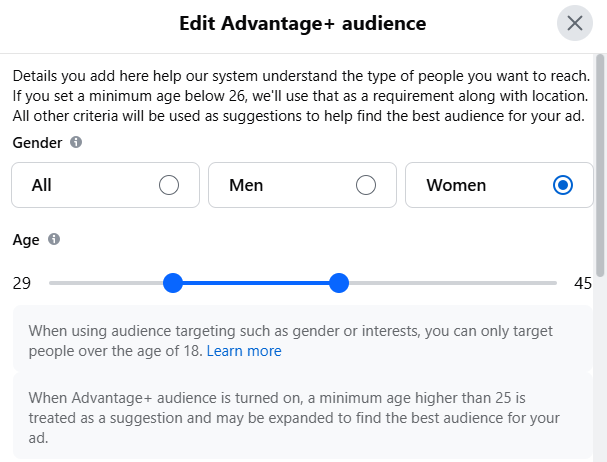Image resolution: width=607 pixels, height=462 pixels.
Task: Click the gray track right of maximum handle
Action: pos(450,283)
